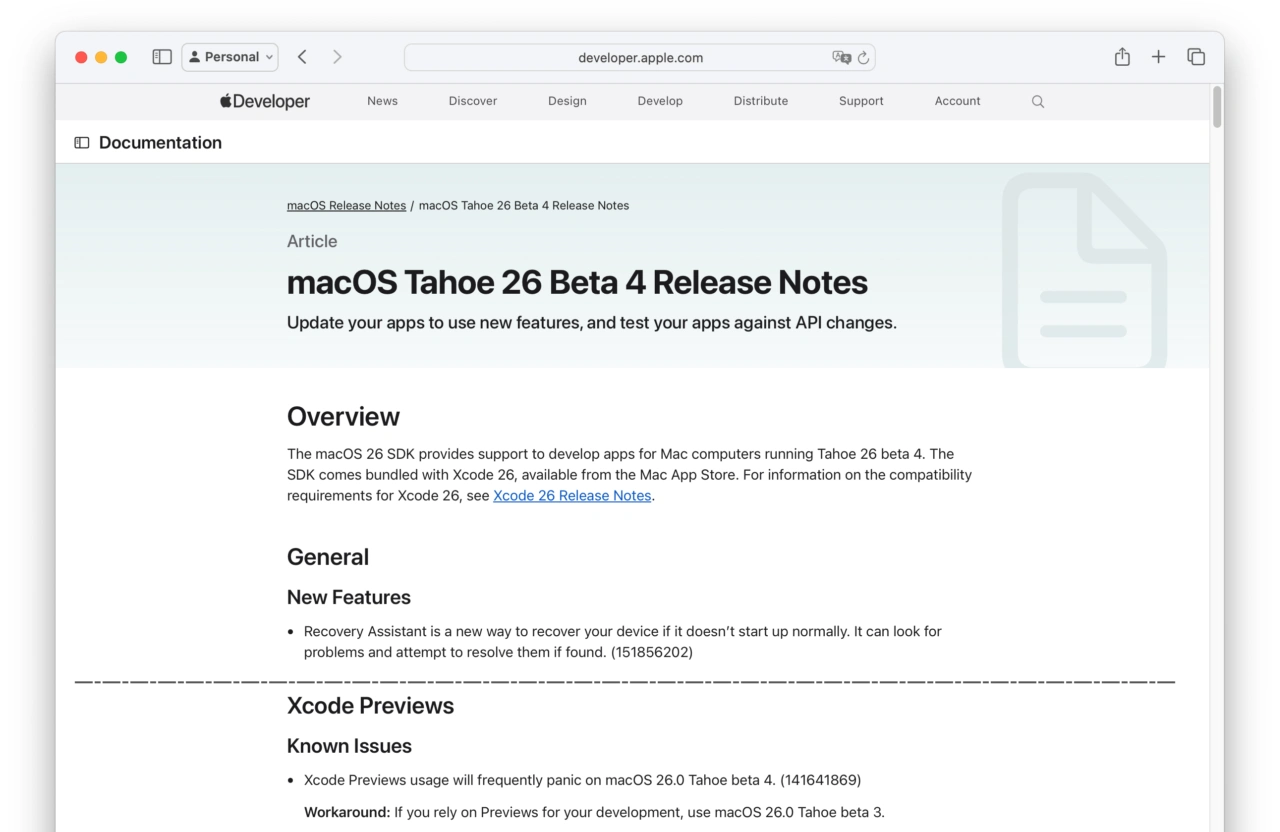
Task: Open the Distribute navigation item
Action: pyautogui.click(x=760, y=101)
